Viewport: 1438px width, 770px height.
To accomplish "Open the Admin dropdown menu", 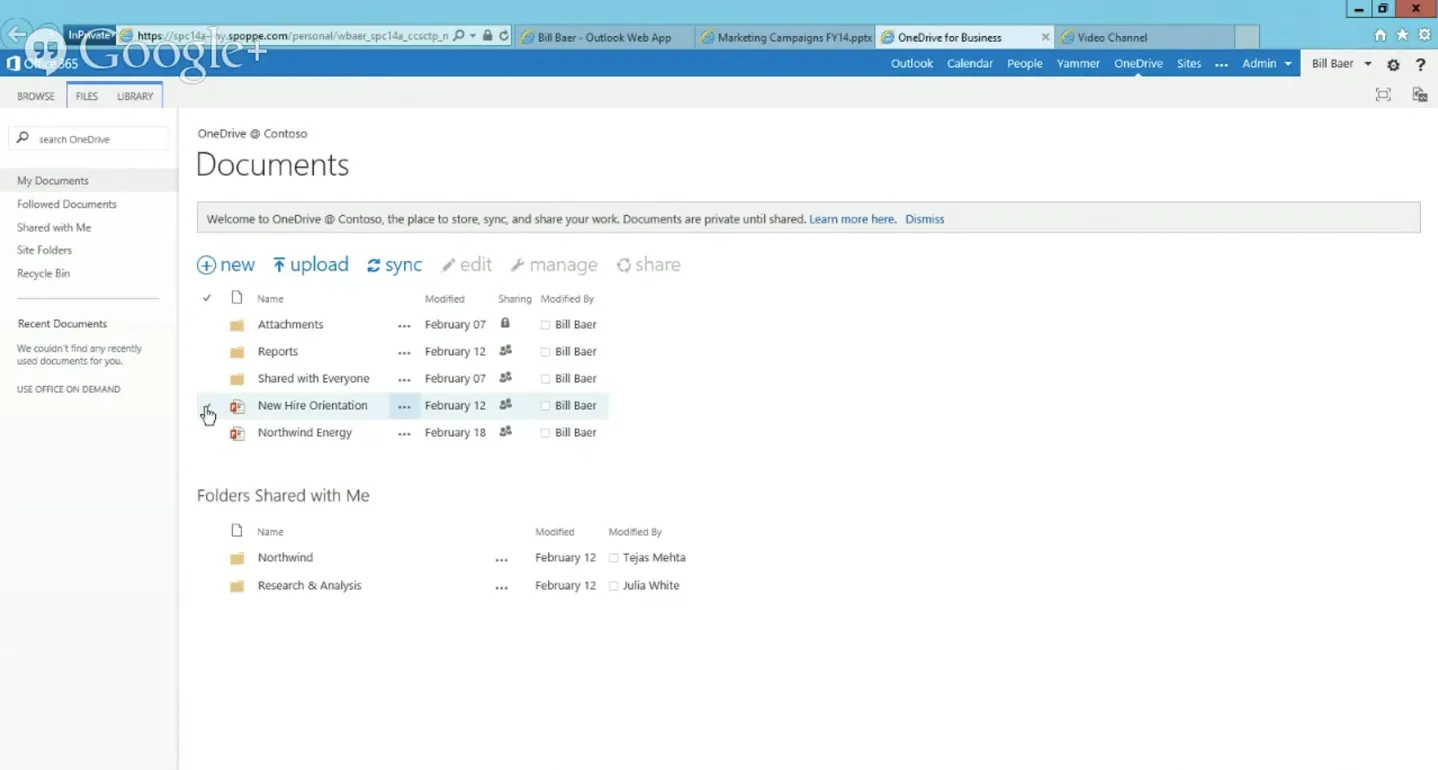I will [x=1267, y=63].
